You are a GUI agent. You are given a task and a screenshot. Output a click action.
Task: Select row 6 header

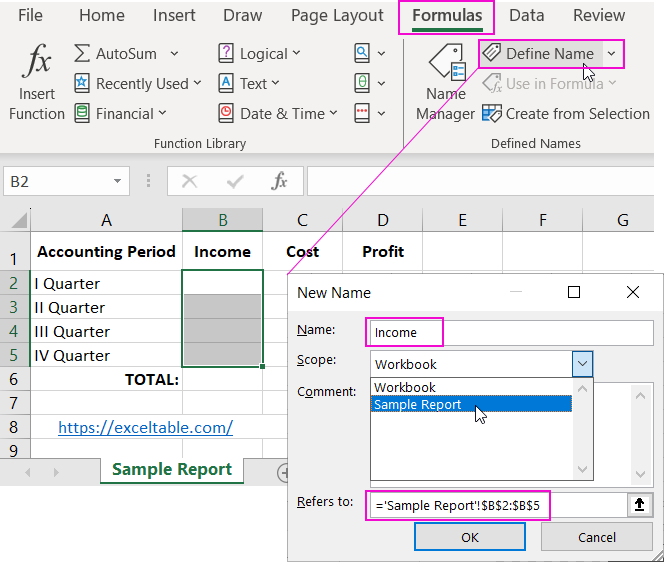pos(14,379)
